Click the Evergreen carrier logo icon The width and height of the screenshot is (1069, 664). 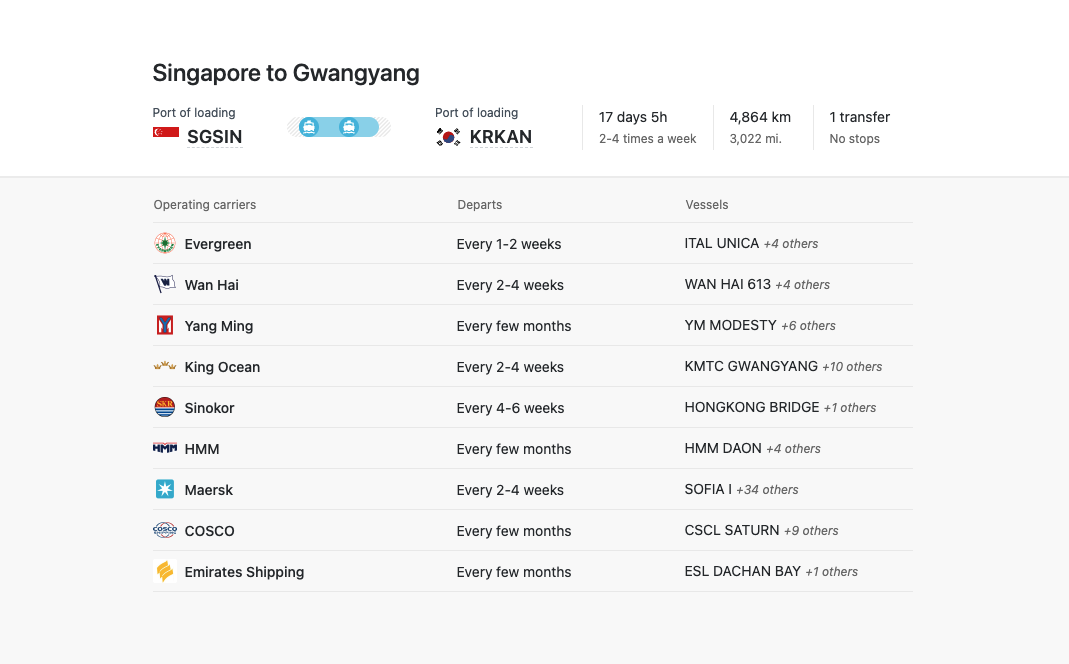point(164,243)
